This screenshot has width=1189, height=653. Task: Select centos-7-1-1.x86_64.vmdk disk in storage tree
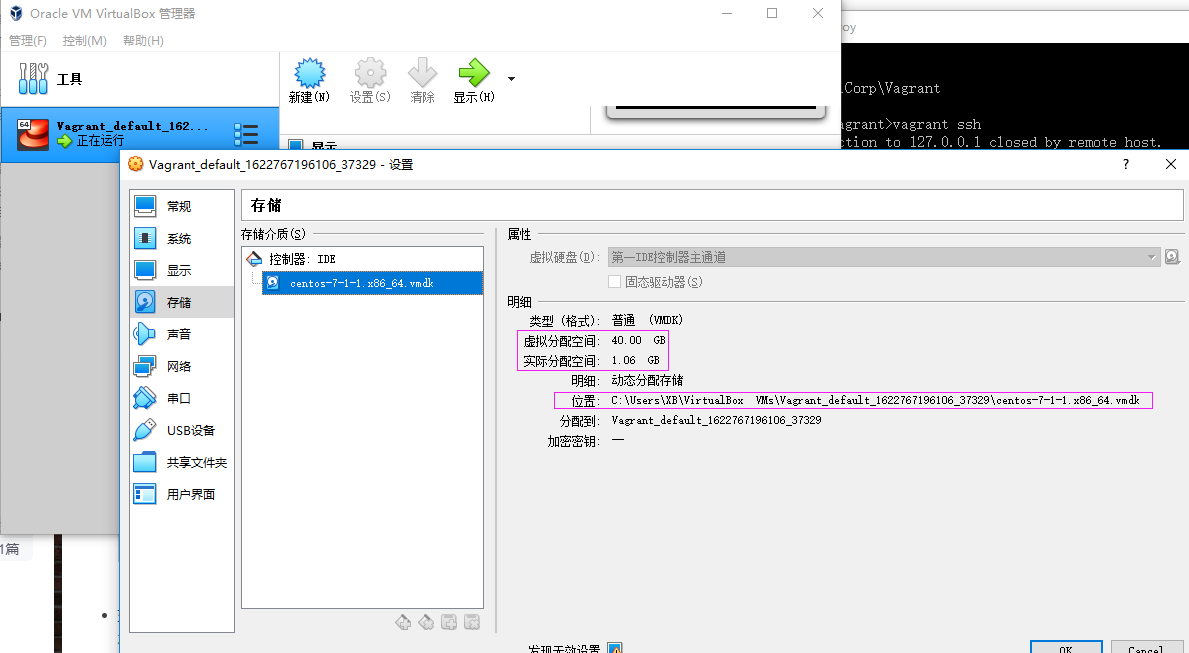pyautogui.click(x=372, y=283)
